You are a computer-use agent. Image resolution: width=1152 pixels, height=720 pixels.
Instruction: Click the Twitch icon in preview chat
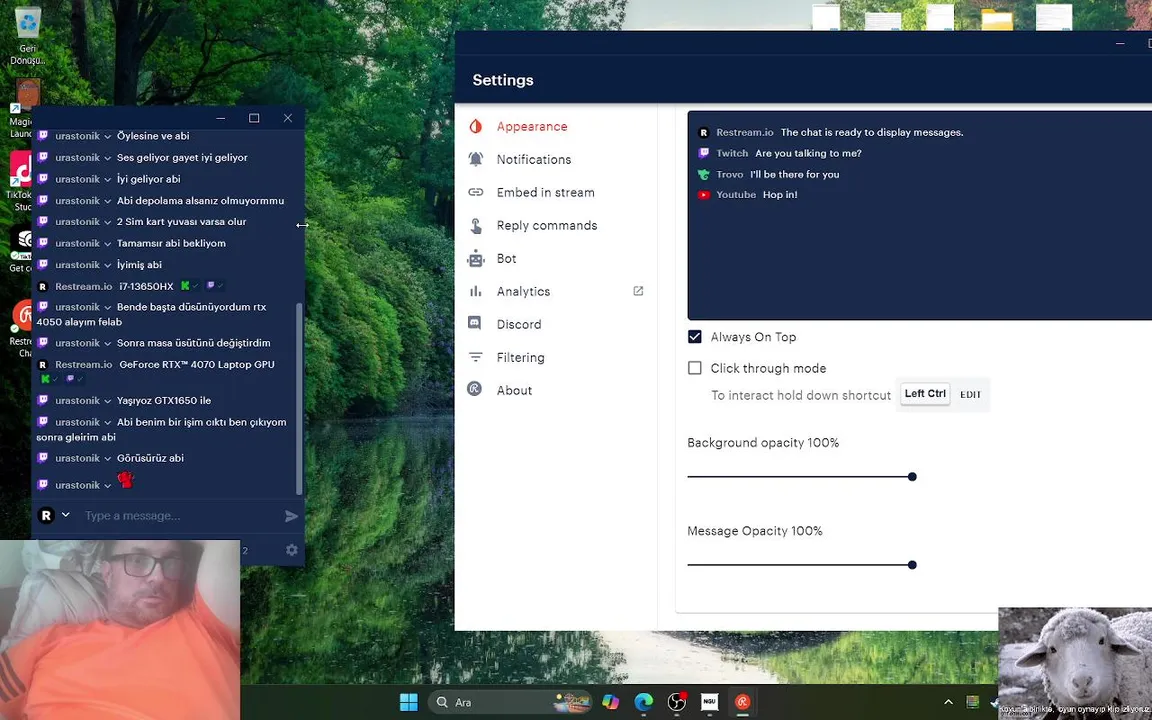[703, 153]
